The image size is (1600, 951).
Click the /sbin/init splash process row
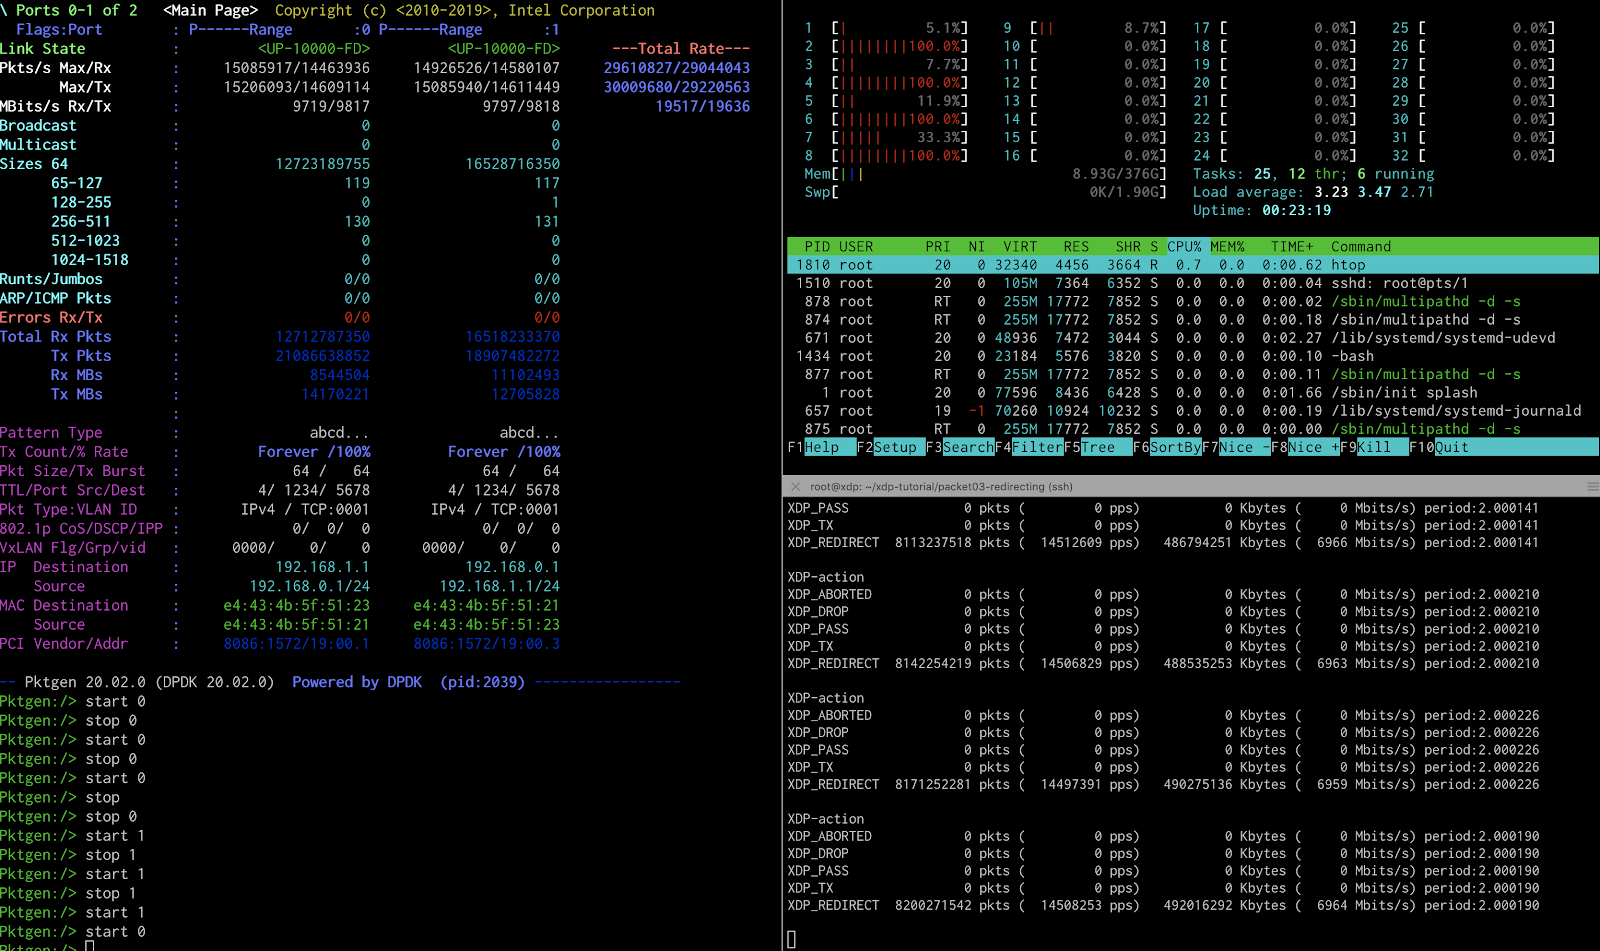click(1193, 392)
